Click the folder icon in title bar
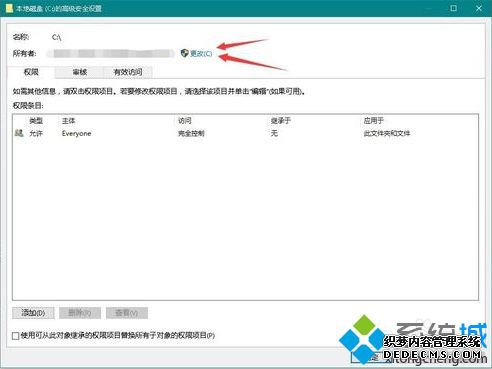The image size is (492, 369). (x=9, y=8)
